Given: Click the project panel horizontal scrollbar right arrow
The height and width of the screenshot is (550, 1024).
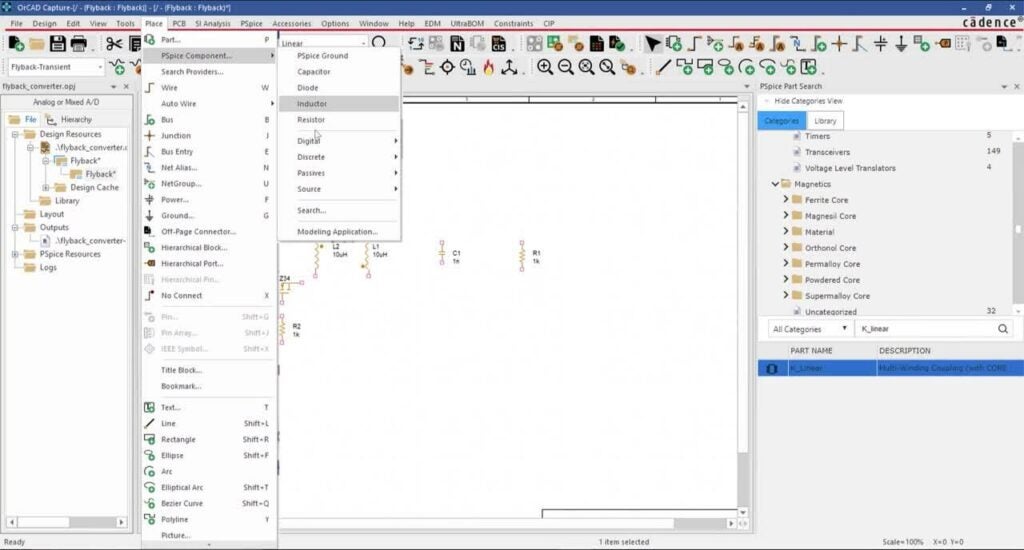Looking at the screenshot, I should [121, 522].
